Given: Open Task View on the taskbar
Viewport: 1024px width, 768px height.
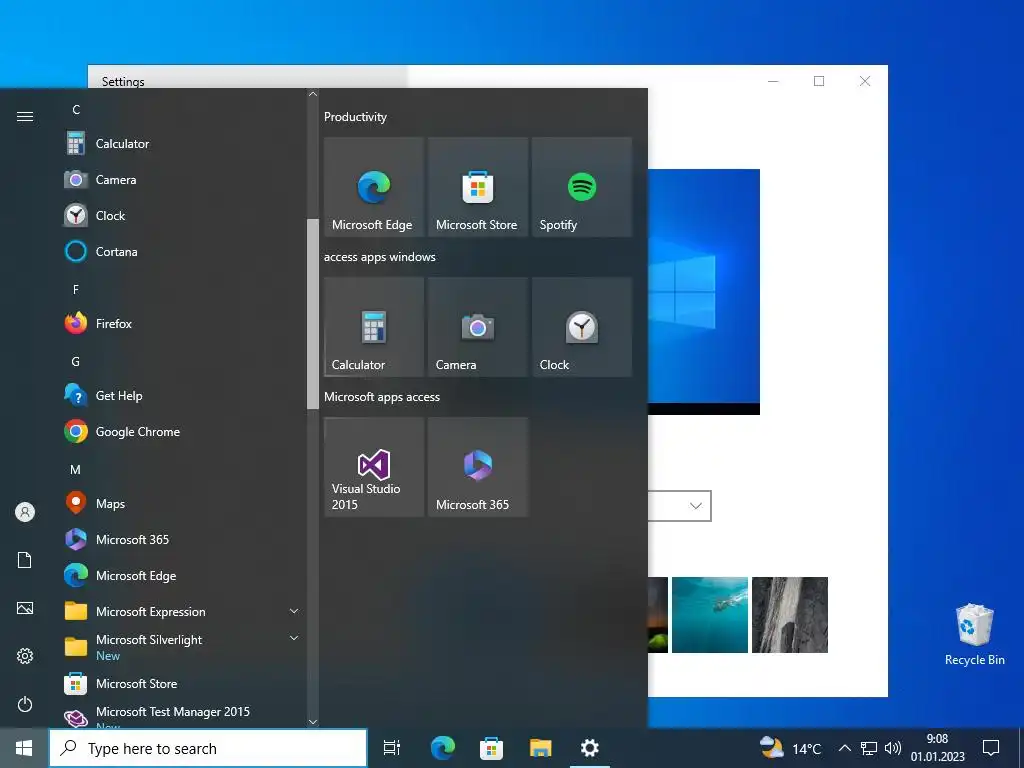Looking at the screenshot, I should coord(392,748).
